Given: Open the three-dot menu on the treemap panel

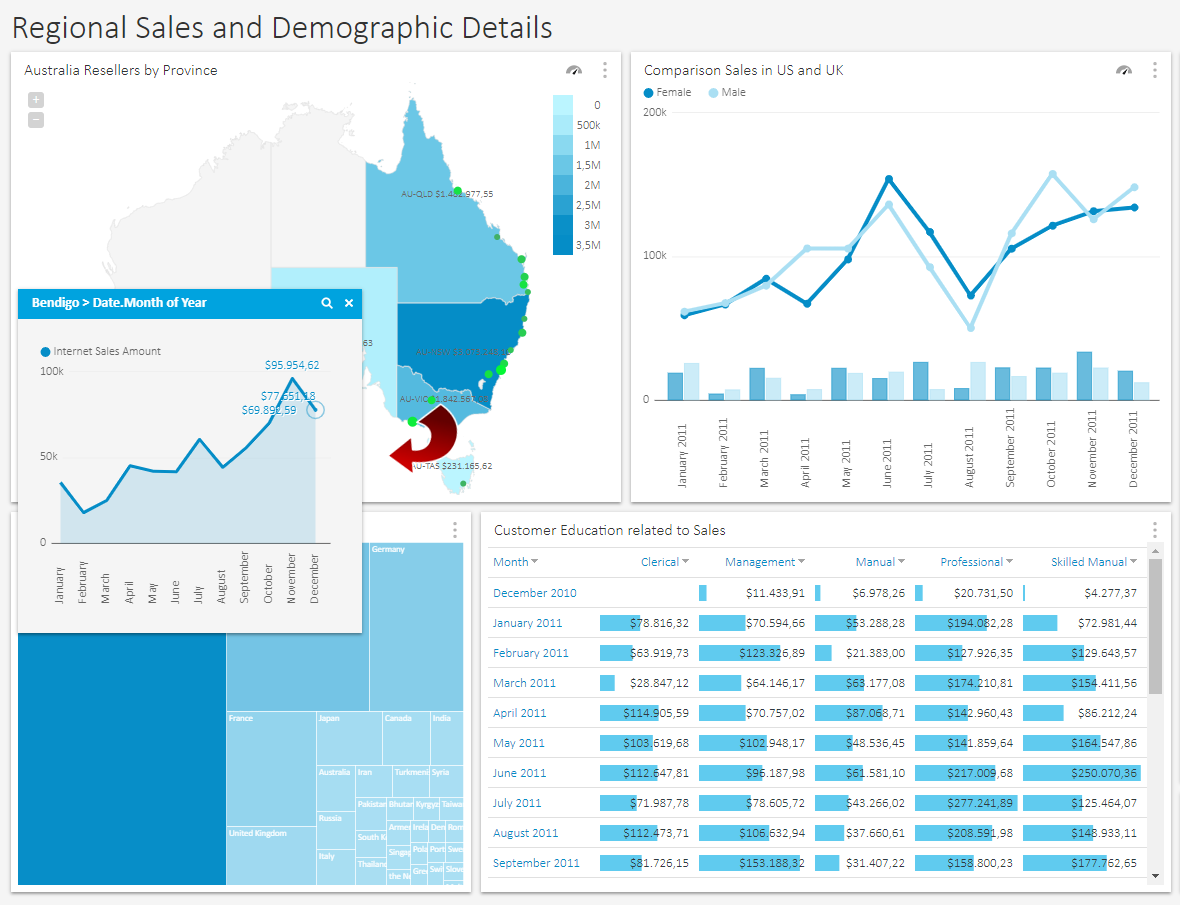Looking at the screenshot, I should click(x=455, y=530).
